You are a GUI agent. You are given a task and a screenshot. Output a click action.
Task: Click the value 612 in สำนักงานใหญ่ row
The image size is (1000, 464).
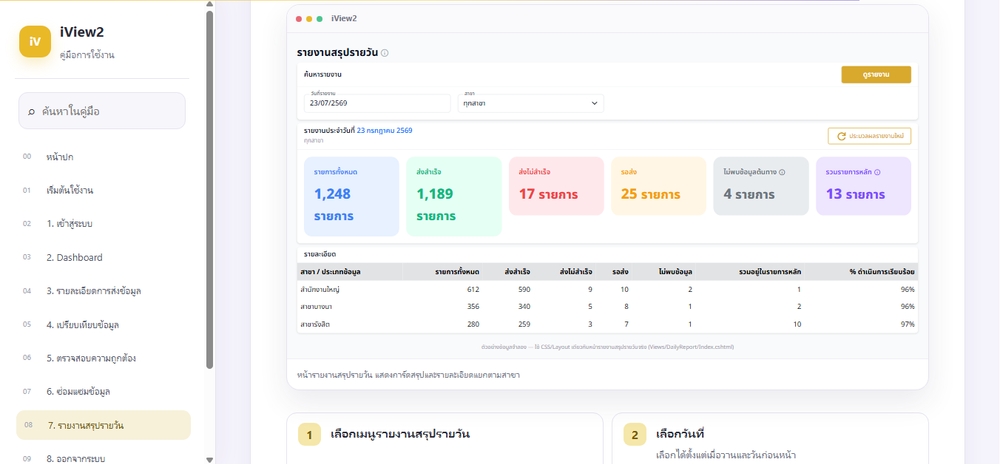(473, 289)
